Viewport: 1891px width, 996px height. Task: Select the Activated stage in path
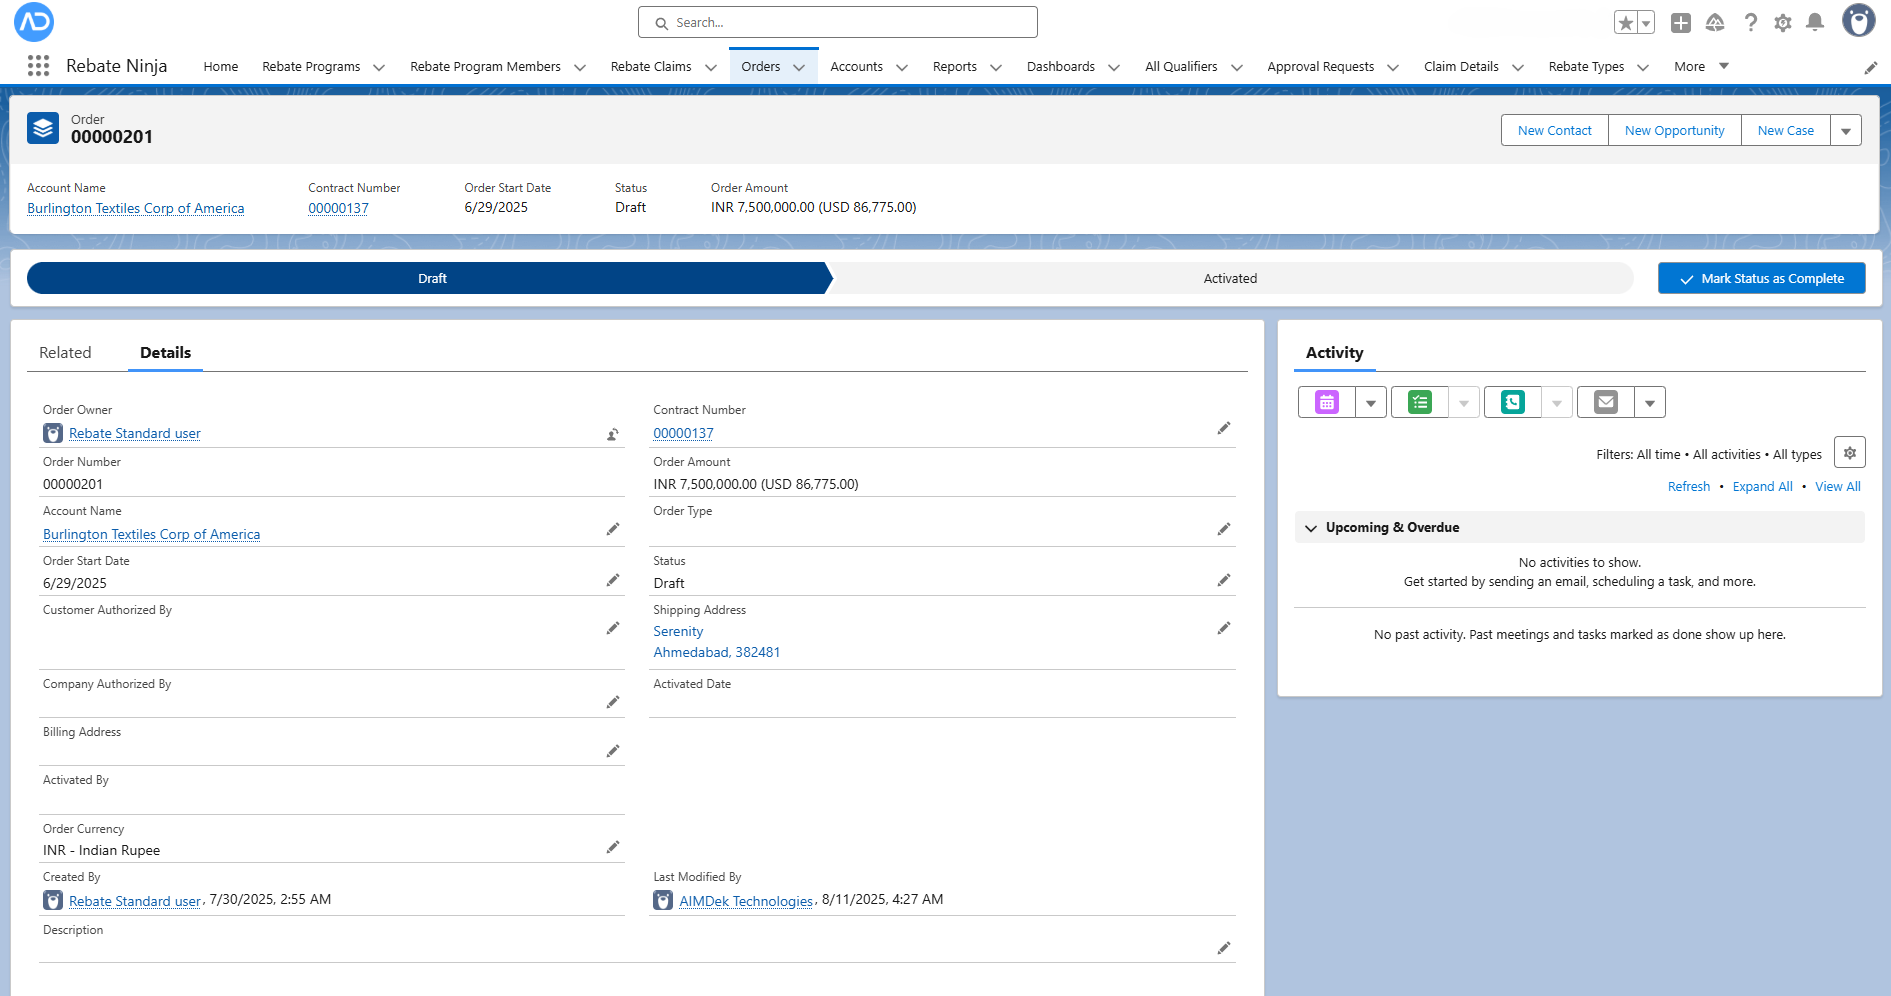[x=1229, y=279]
